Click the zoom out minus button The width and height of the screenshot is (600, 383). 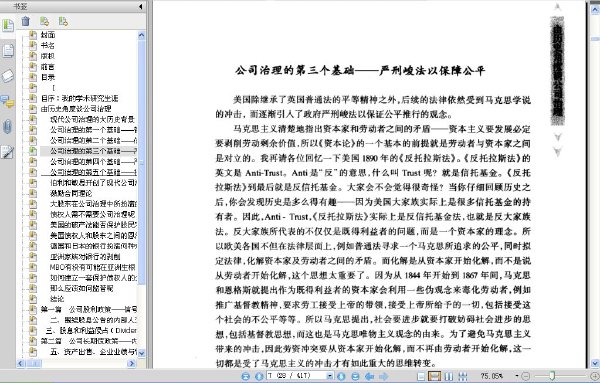click(x=525, y=376)
